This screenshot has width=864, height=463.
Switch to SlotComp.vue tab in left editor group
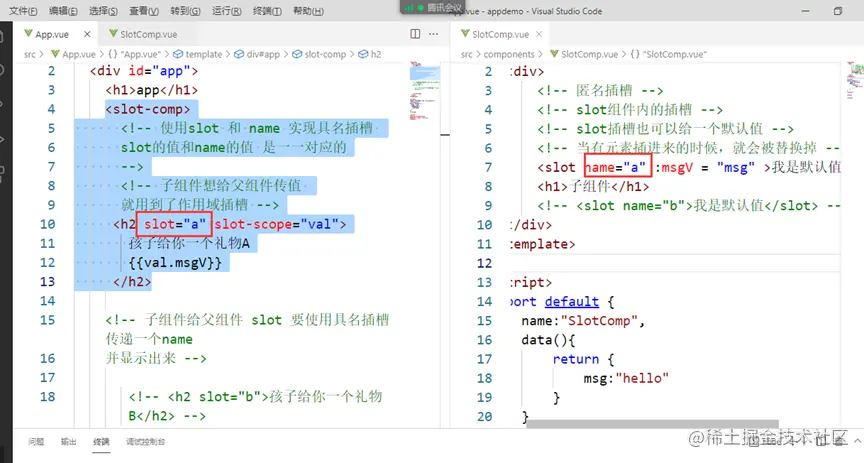149,34
